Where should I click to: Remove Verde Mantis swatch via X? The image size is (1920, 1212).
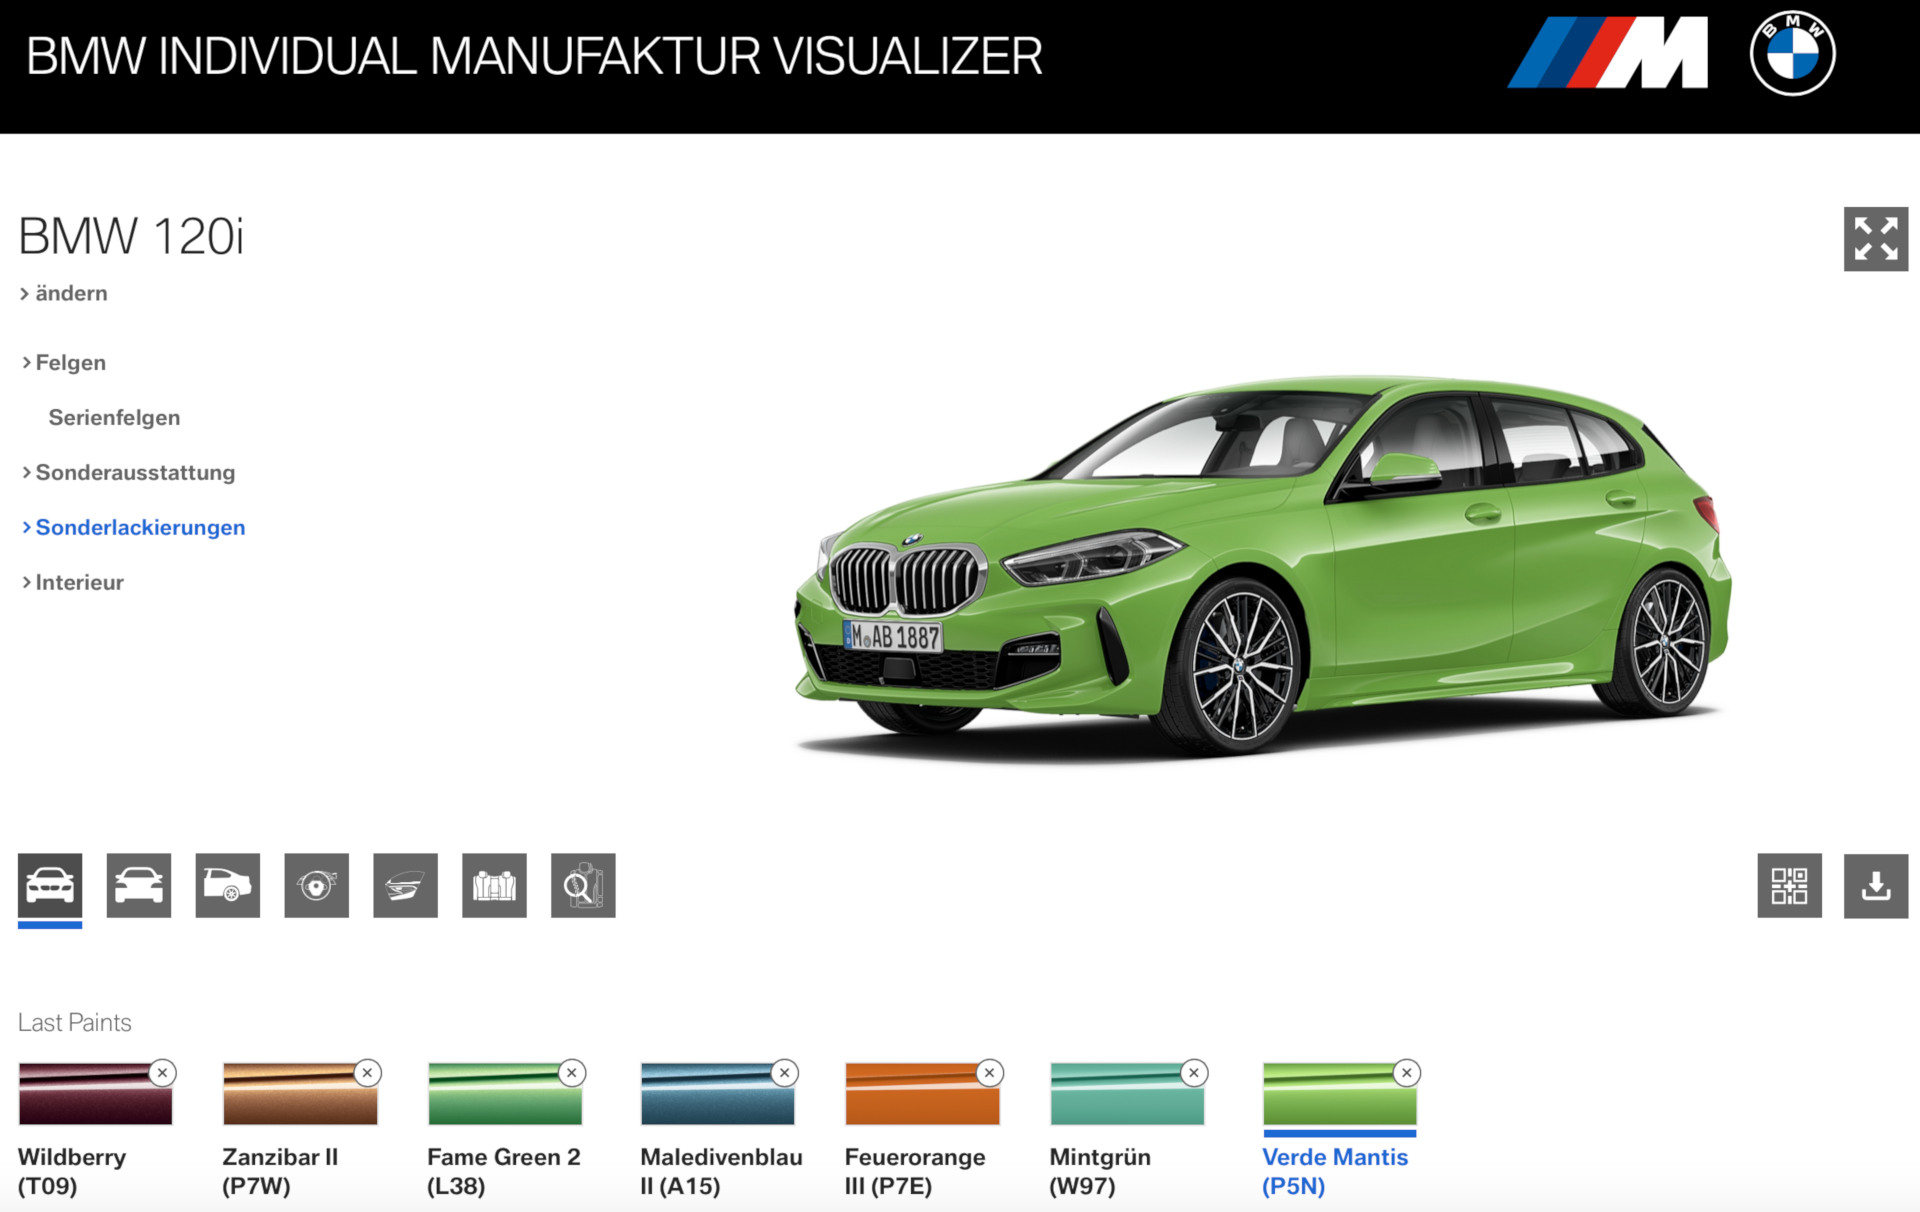tap(1406, 1073)
